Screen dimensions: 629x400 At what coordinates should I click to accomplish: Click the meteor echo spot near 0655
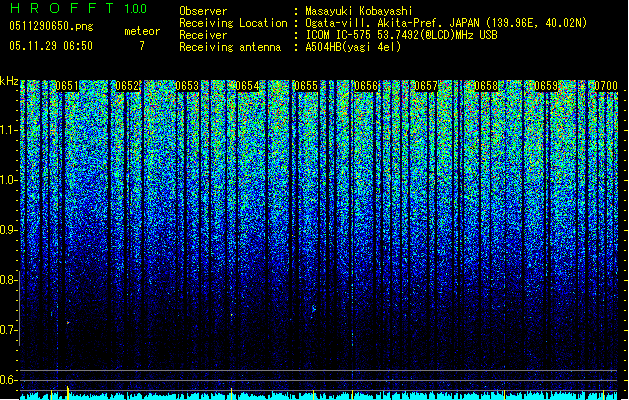314,309
